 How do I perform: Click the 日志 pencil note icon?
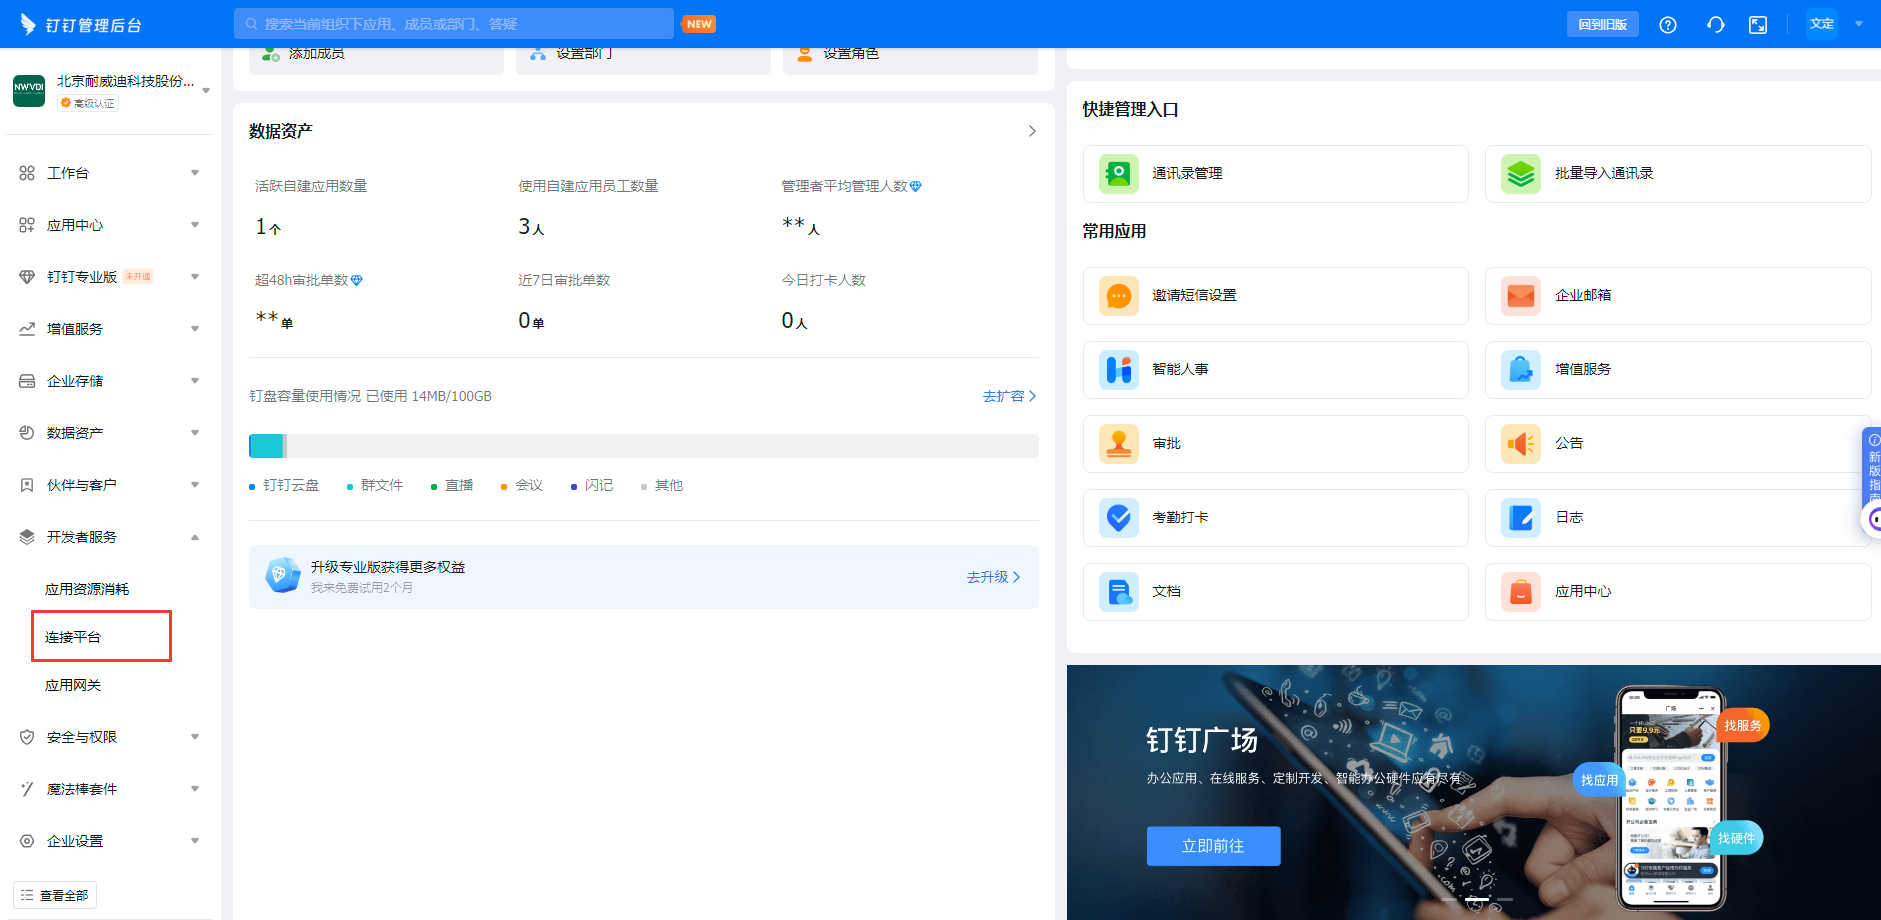1521,518
